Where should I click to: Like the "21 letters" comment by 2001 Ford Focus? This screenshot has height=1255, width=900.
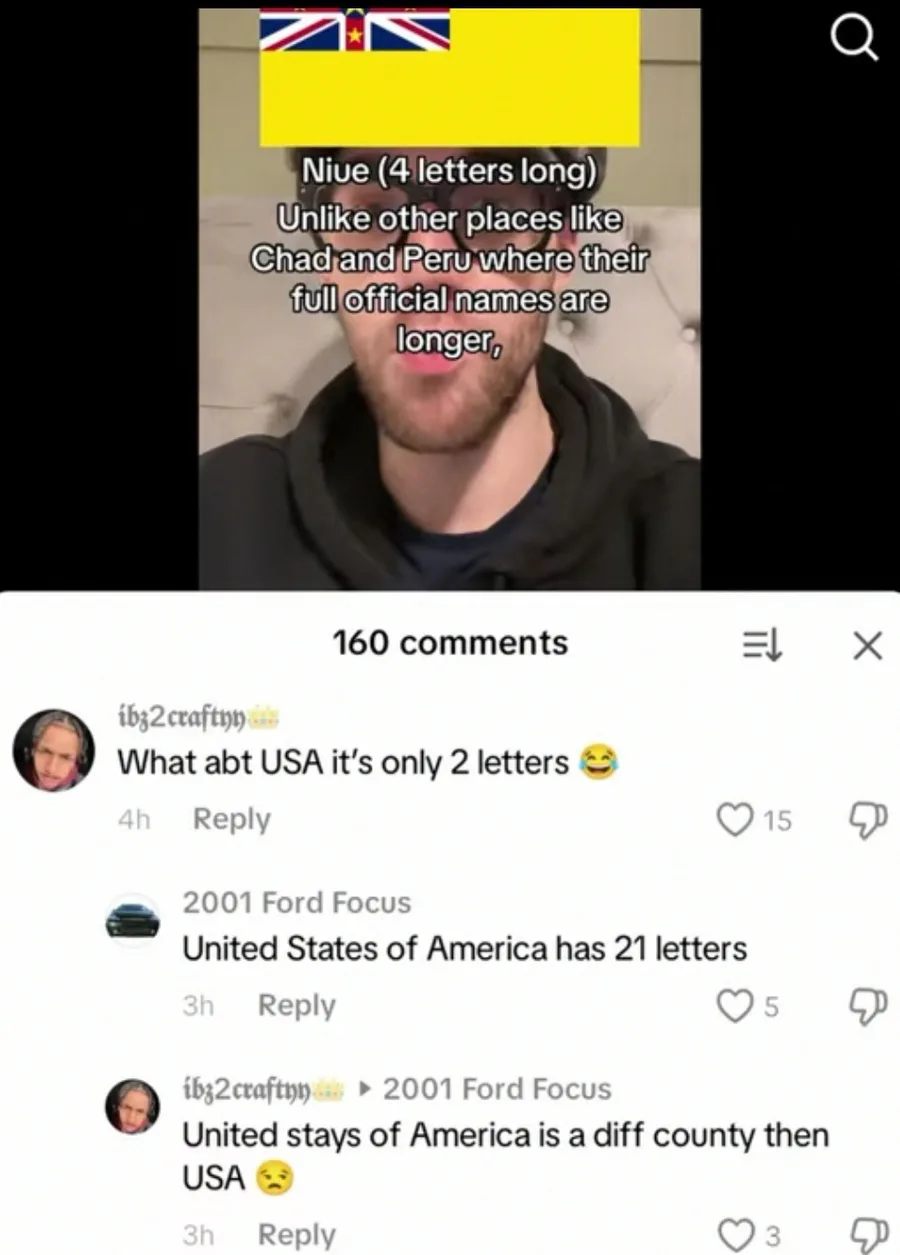pos(735,1006)
